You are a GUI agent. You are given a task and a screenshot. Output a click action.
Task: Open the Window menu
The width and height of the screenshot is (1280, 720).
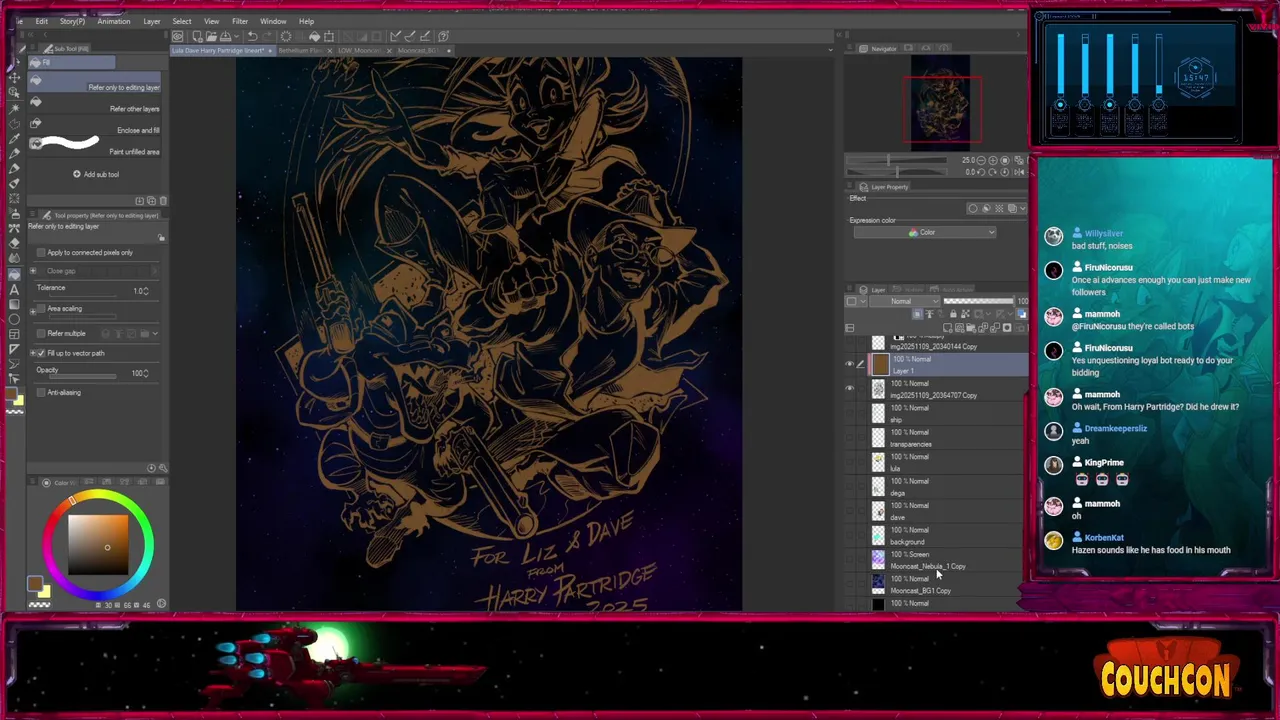tap(273, 21)
